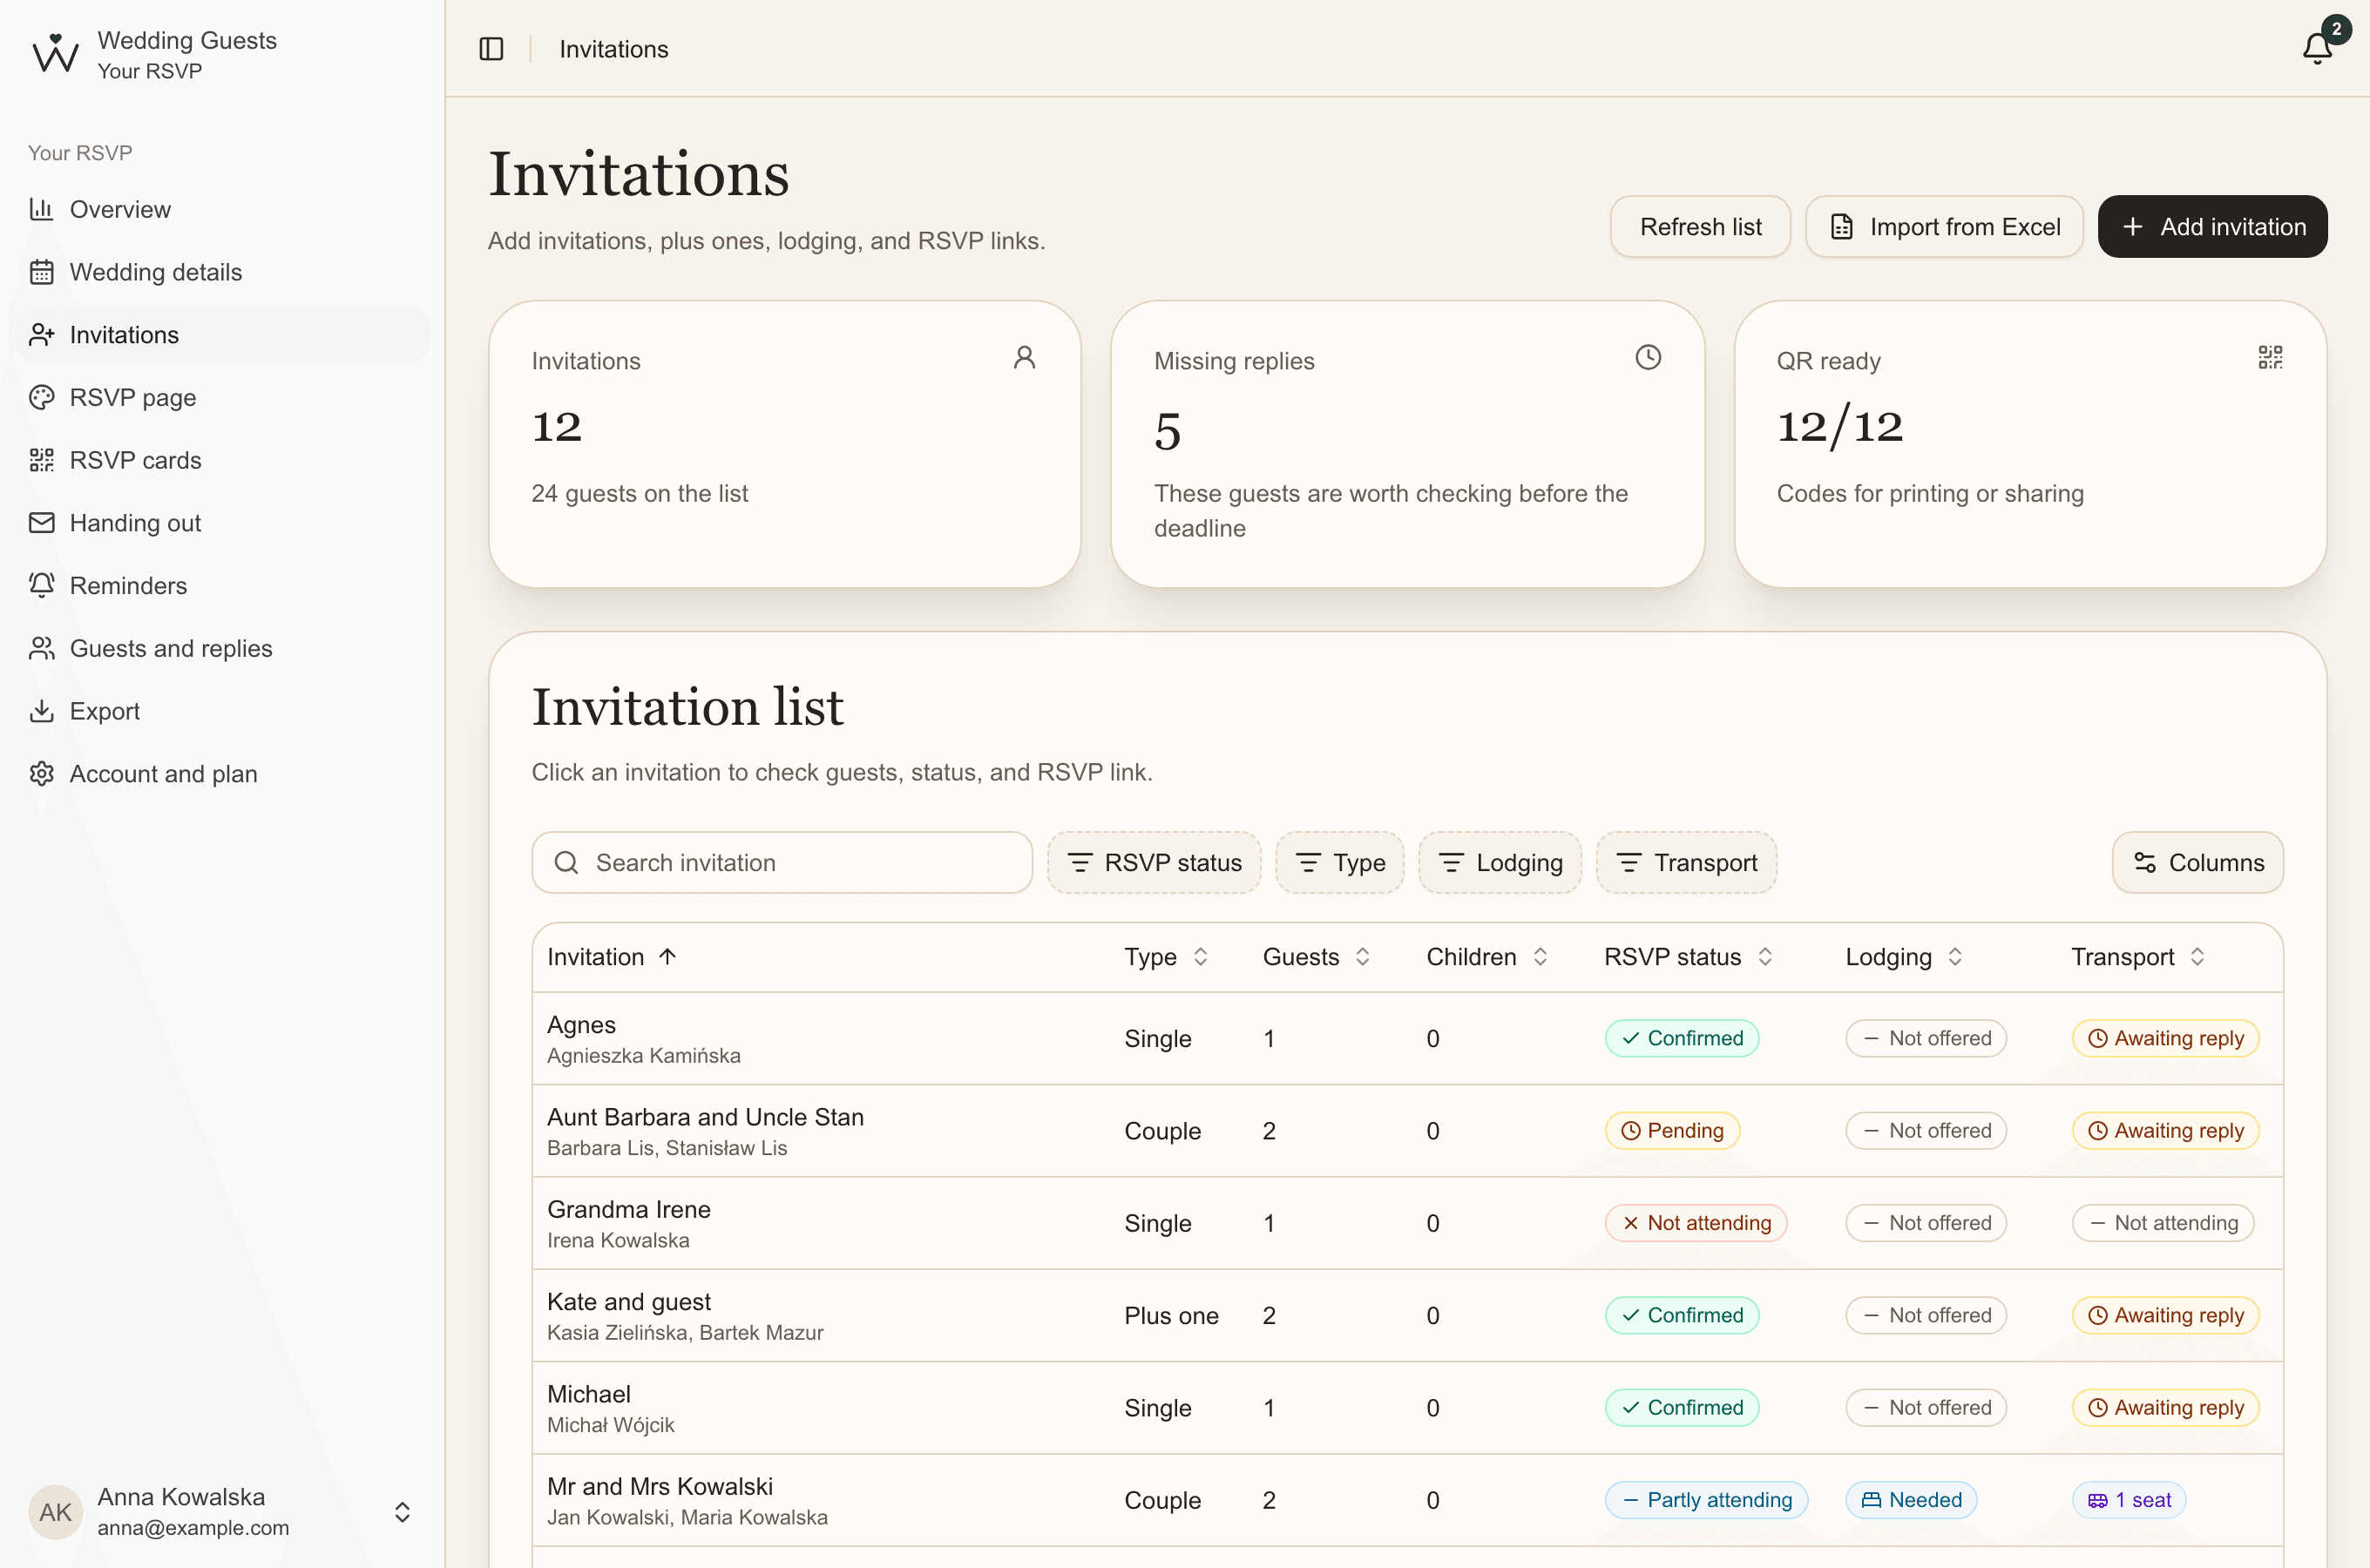
Task: Click the Reminders bell icon
Action: pos(41,585)
